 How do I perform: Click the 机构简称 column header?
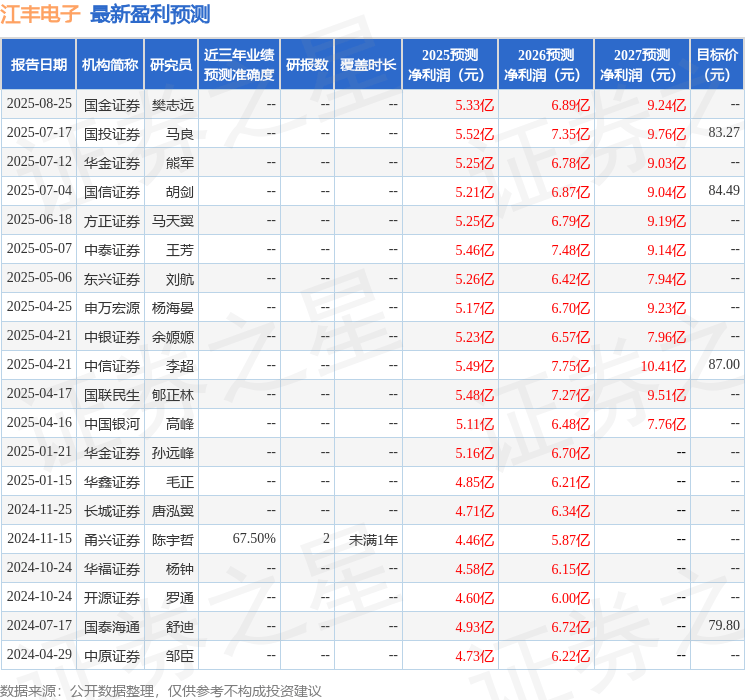click(110, 65)
